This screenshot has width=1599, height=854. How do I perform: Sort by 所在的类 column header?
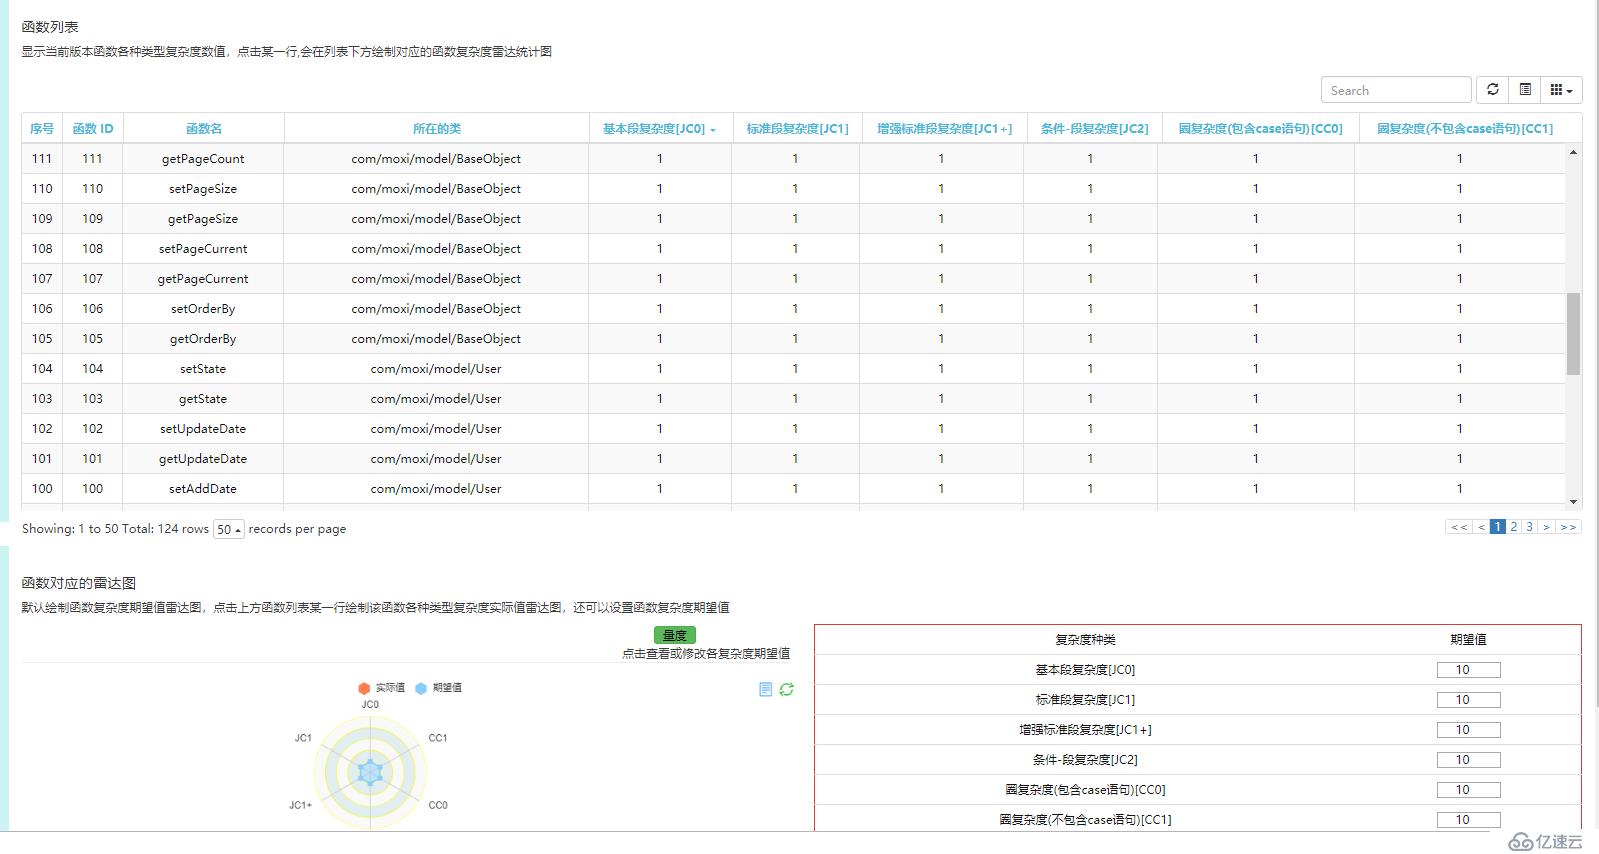(x=437, y=129)
